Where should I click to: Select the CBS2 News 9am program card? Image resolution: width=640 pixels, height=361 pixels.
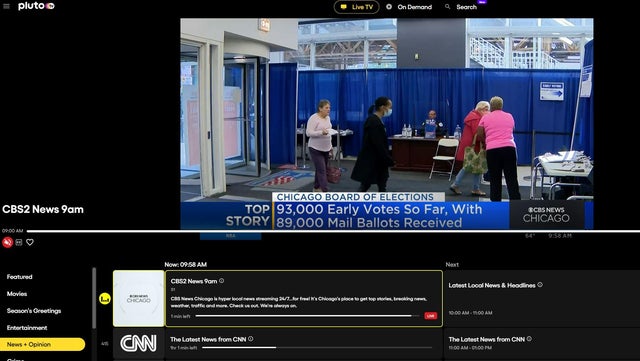[304, 299]
